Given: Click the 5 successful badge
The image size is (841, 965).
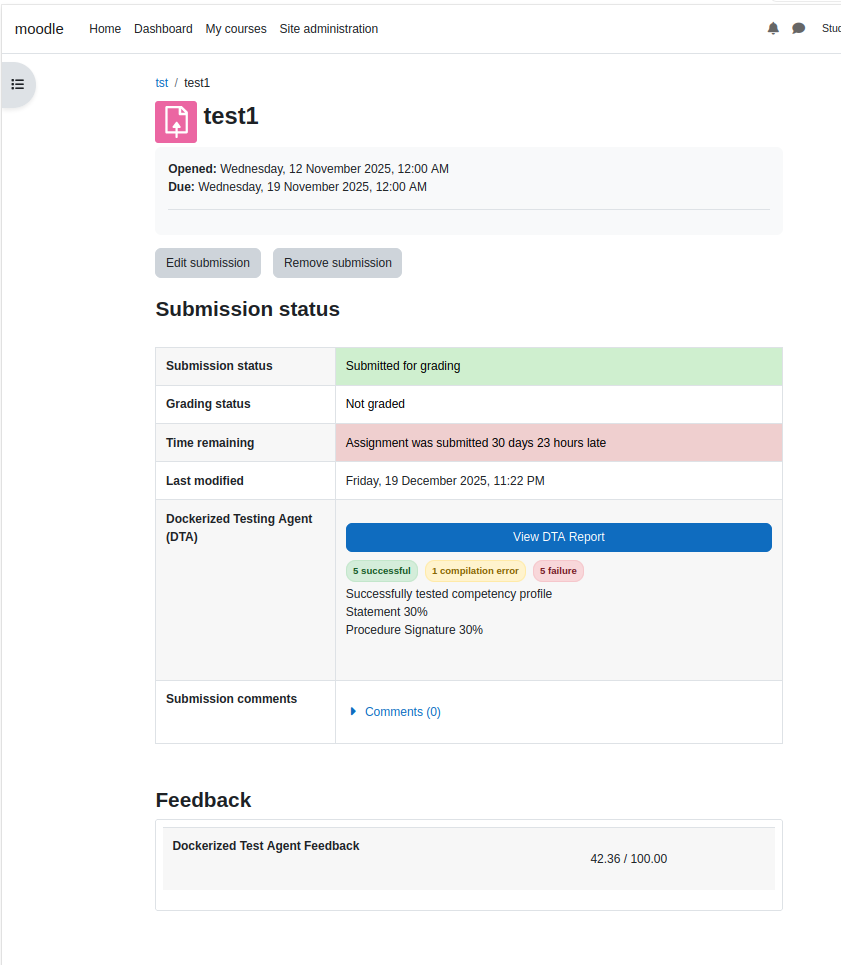Looking at the screenshot, I should tap(381, 571).
